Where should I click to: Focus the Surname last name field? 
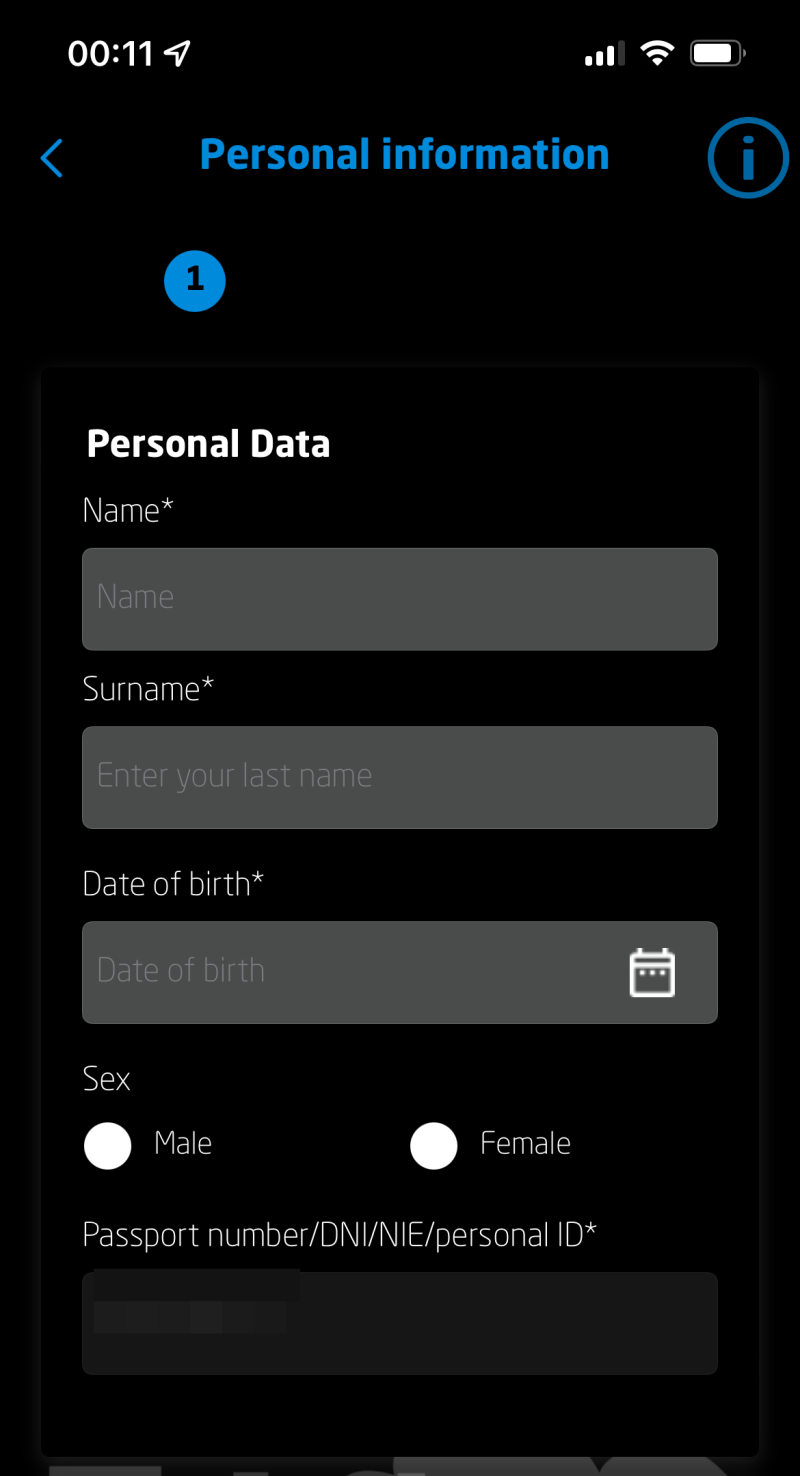(400, 777)
